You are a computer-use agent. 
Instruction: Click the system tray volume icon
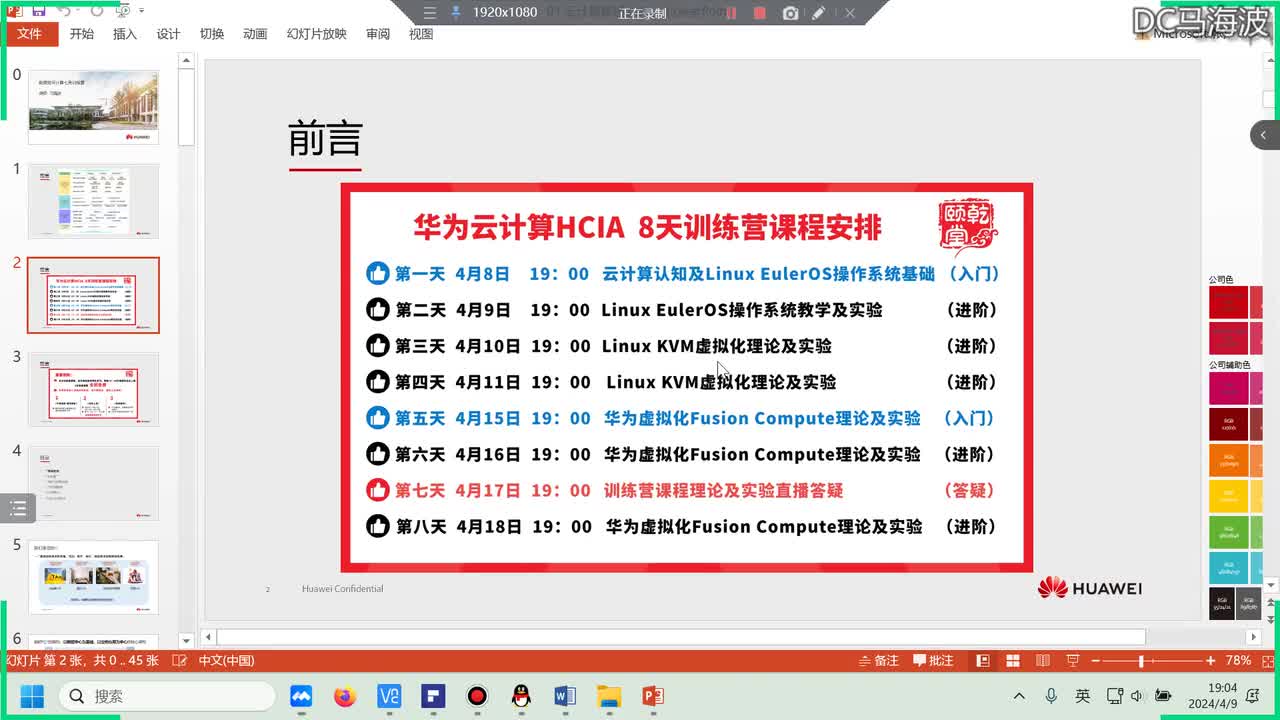[1137, 696]
